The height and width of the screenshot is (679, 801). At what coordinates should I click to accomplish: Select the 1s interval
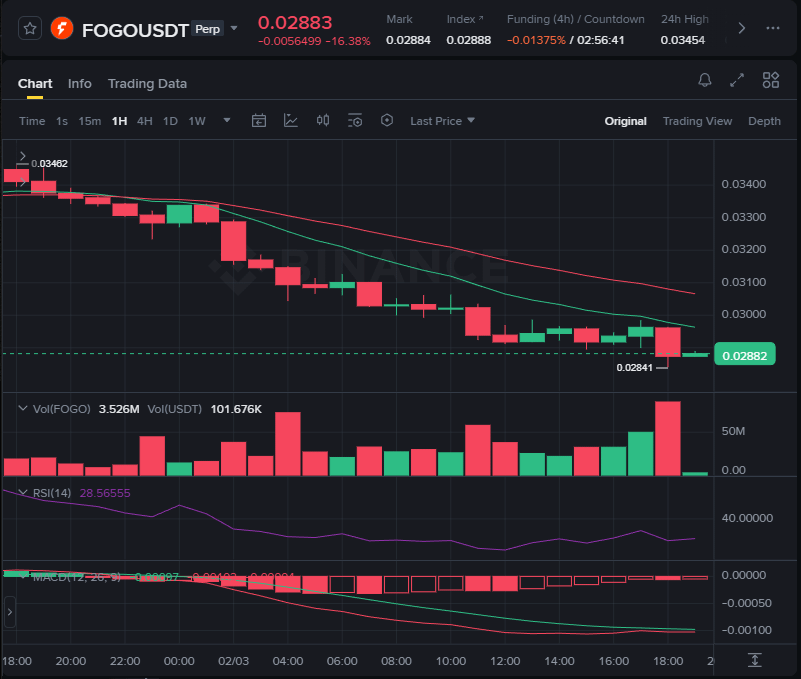click(x=62, y=121)
